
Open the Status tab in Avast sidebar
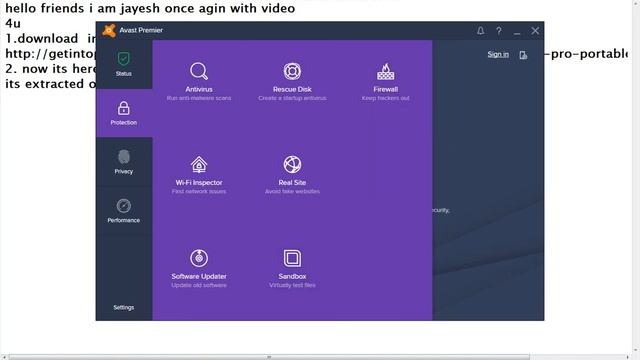pos(124,64)
